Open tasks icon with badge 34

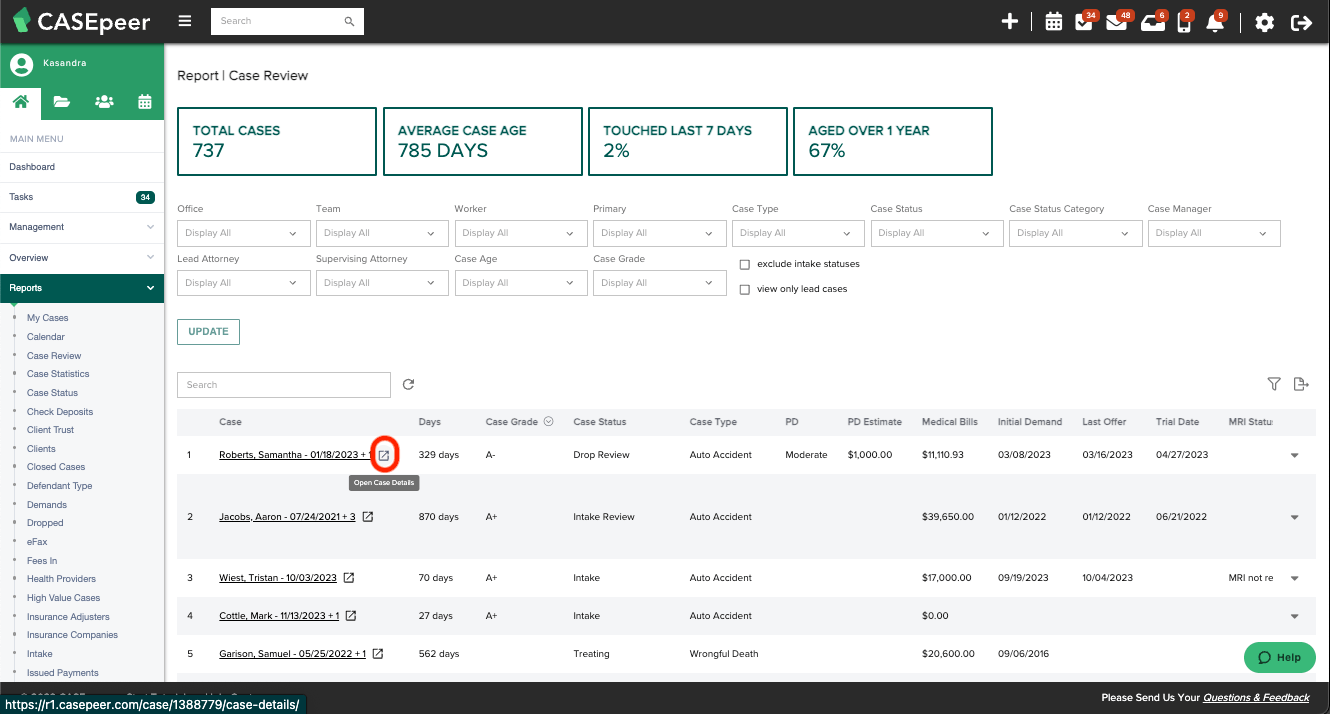tap(1084, 22)
